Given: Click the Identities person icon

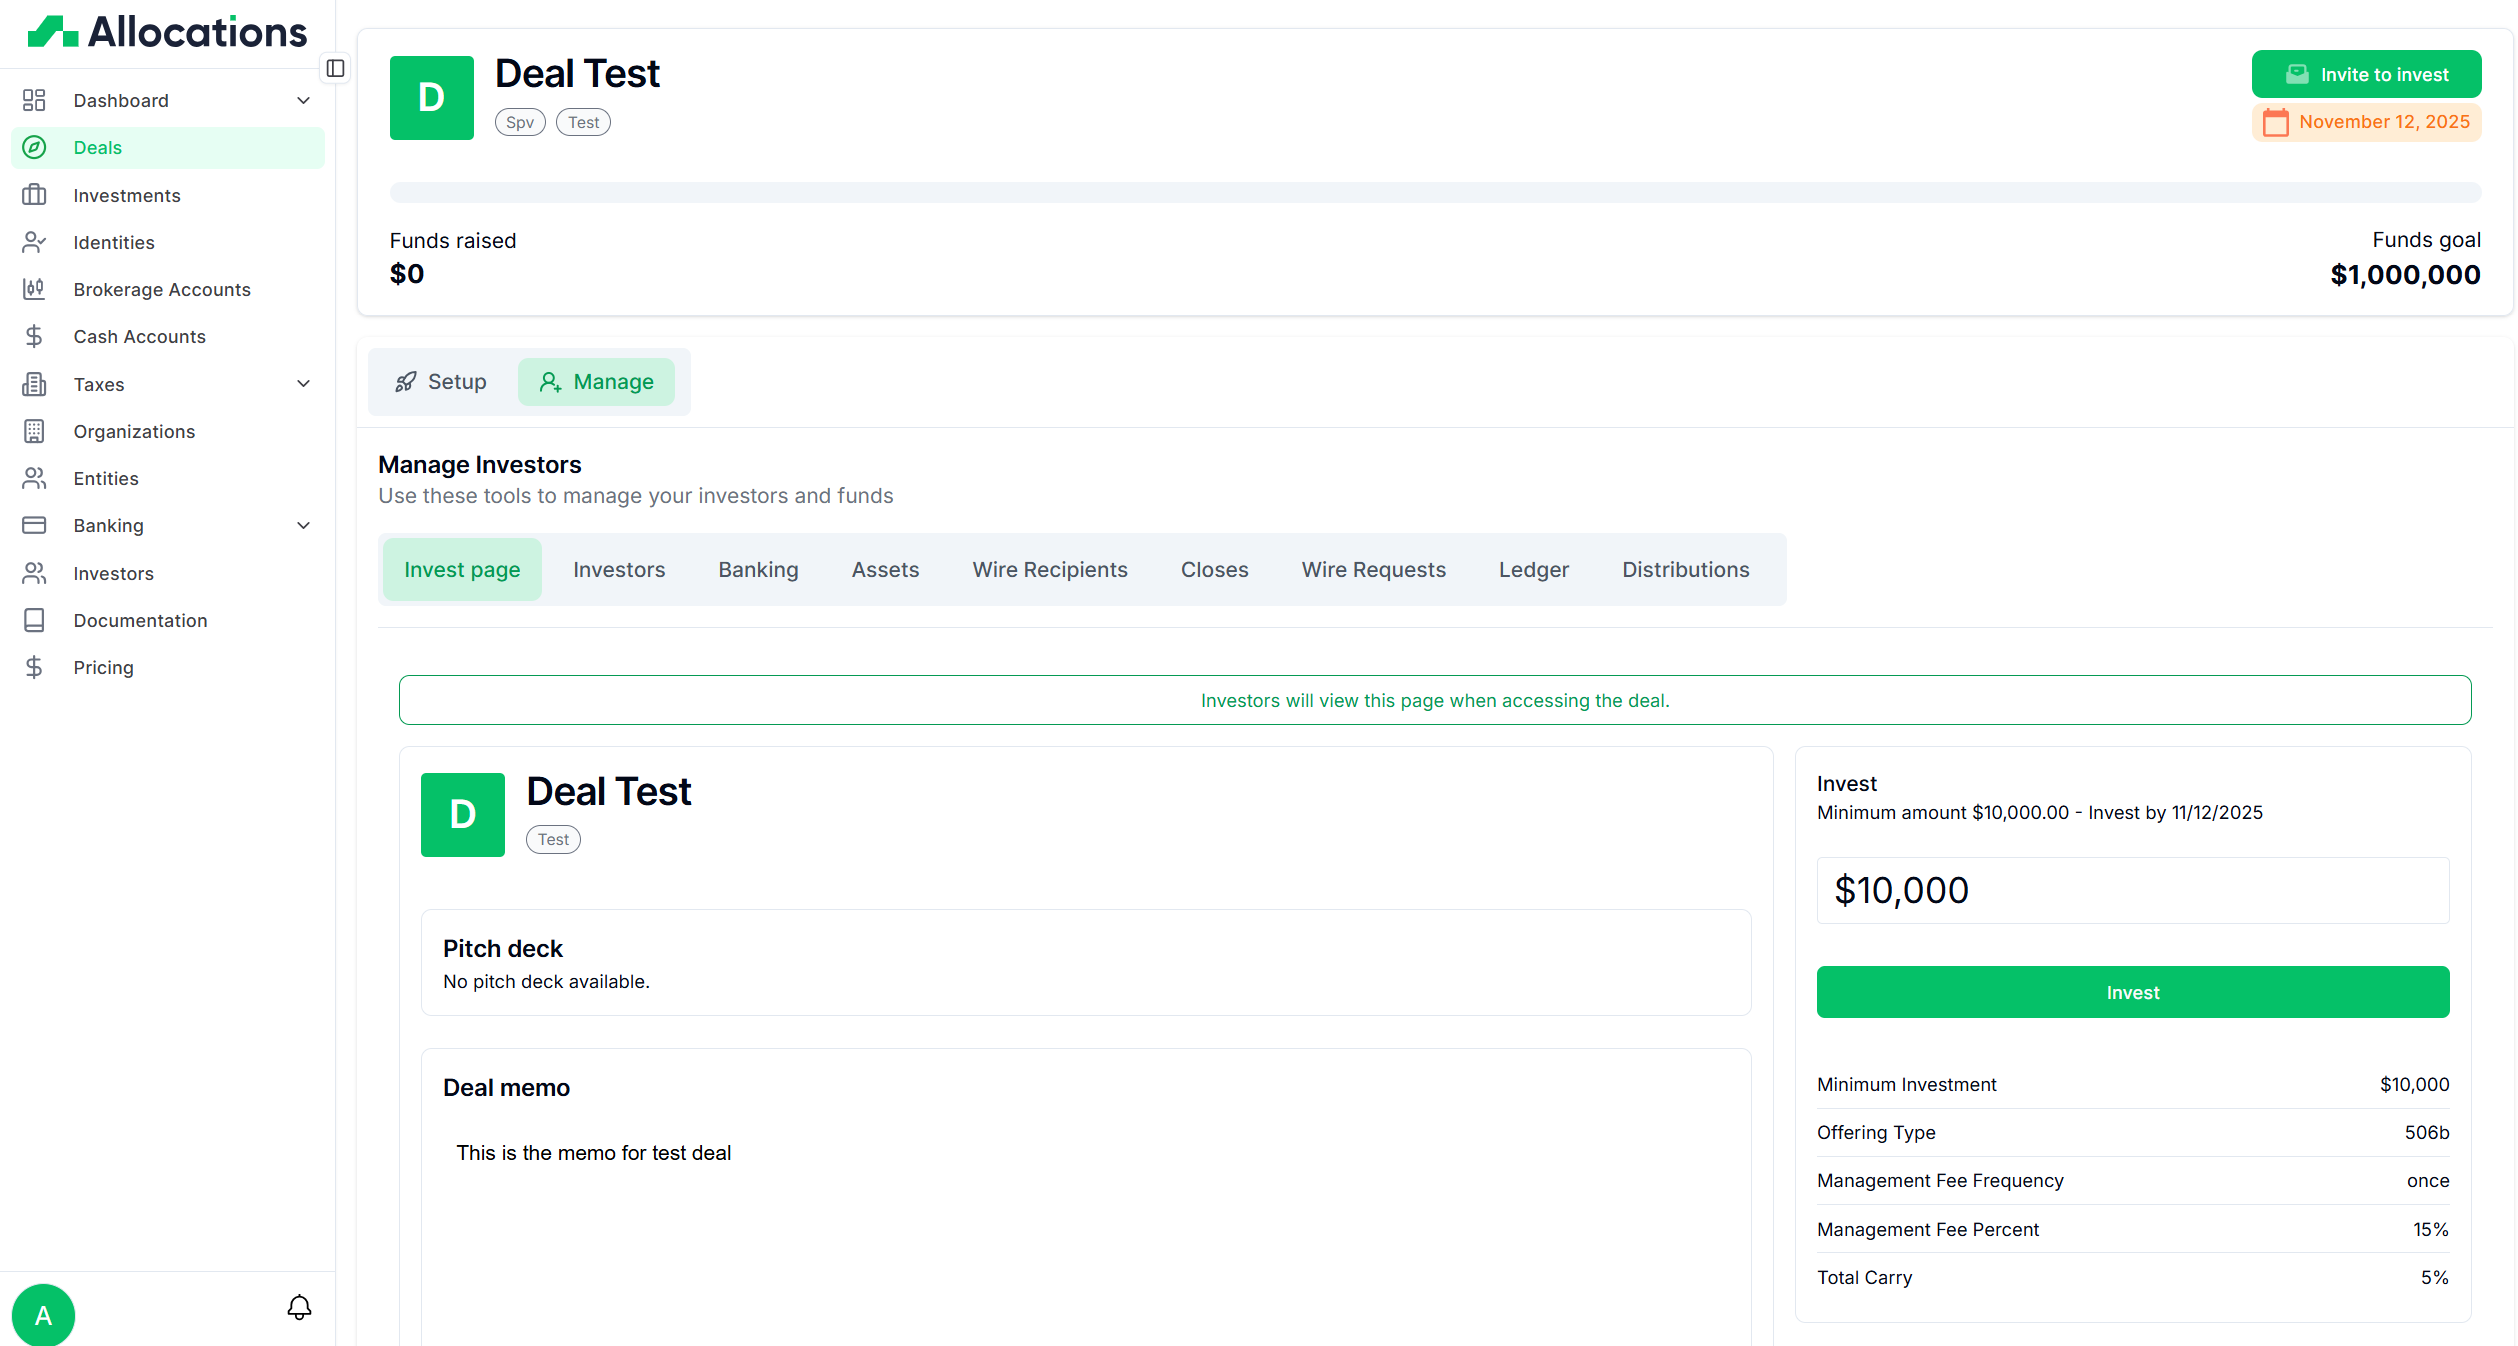Looking at the screenshot, I should [x=34, y=242].
